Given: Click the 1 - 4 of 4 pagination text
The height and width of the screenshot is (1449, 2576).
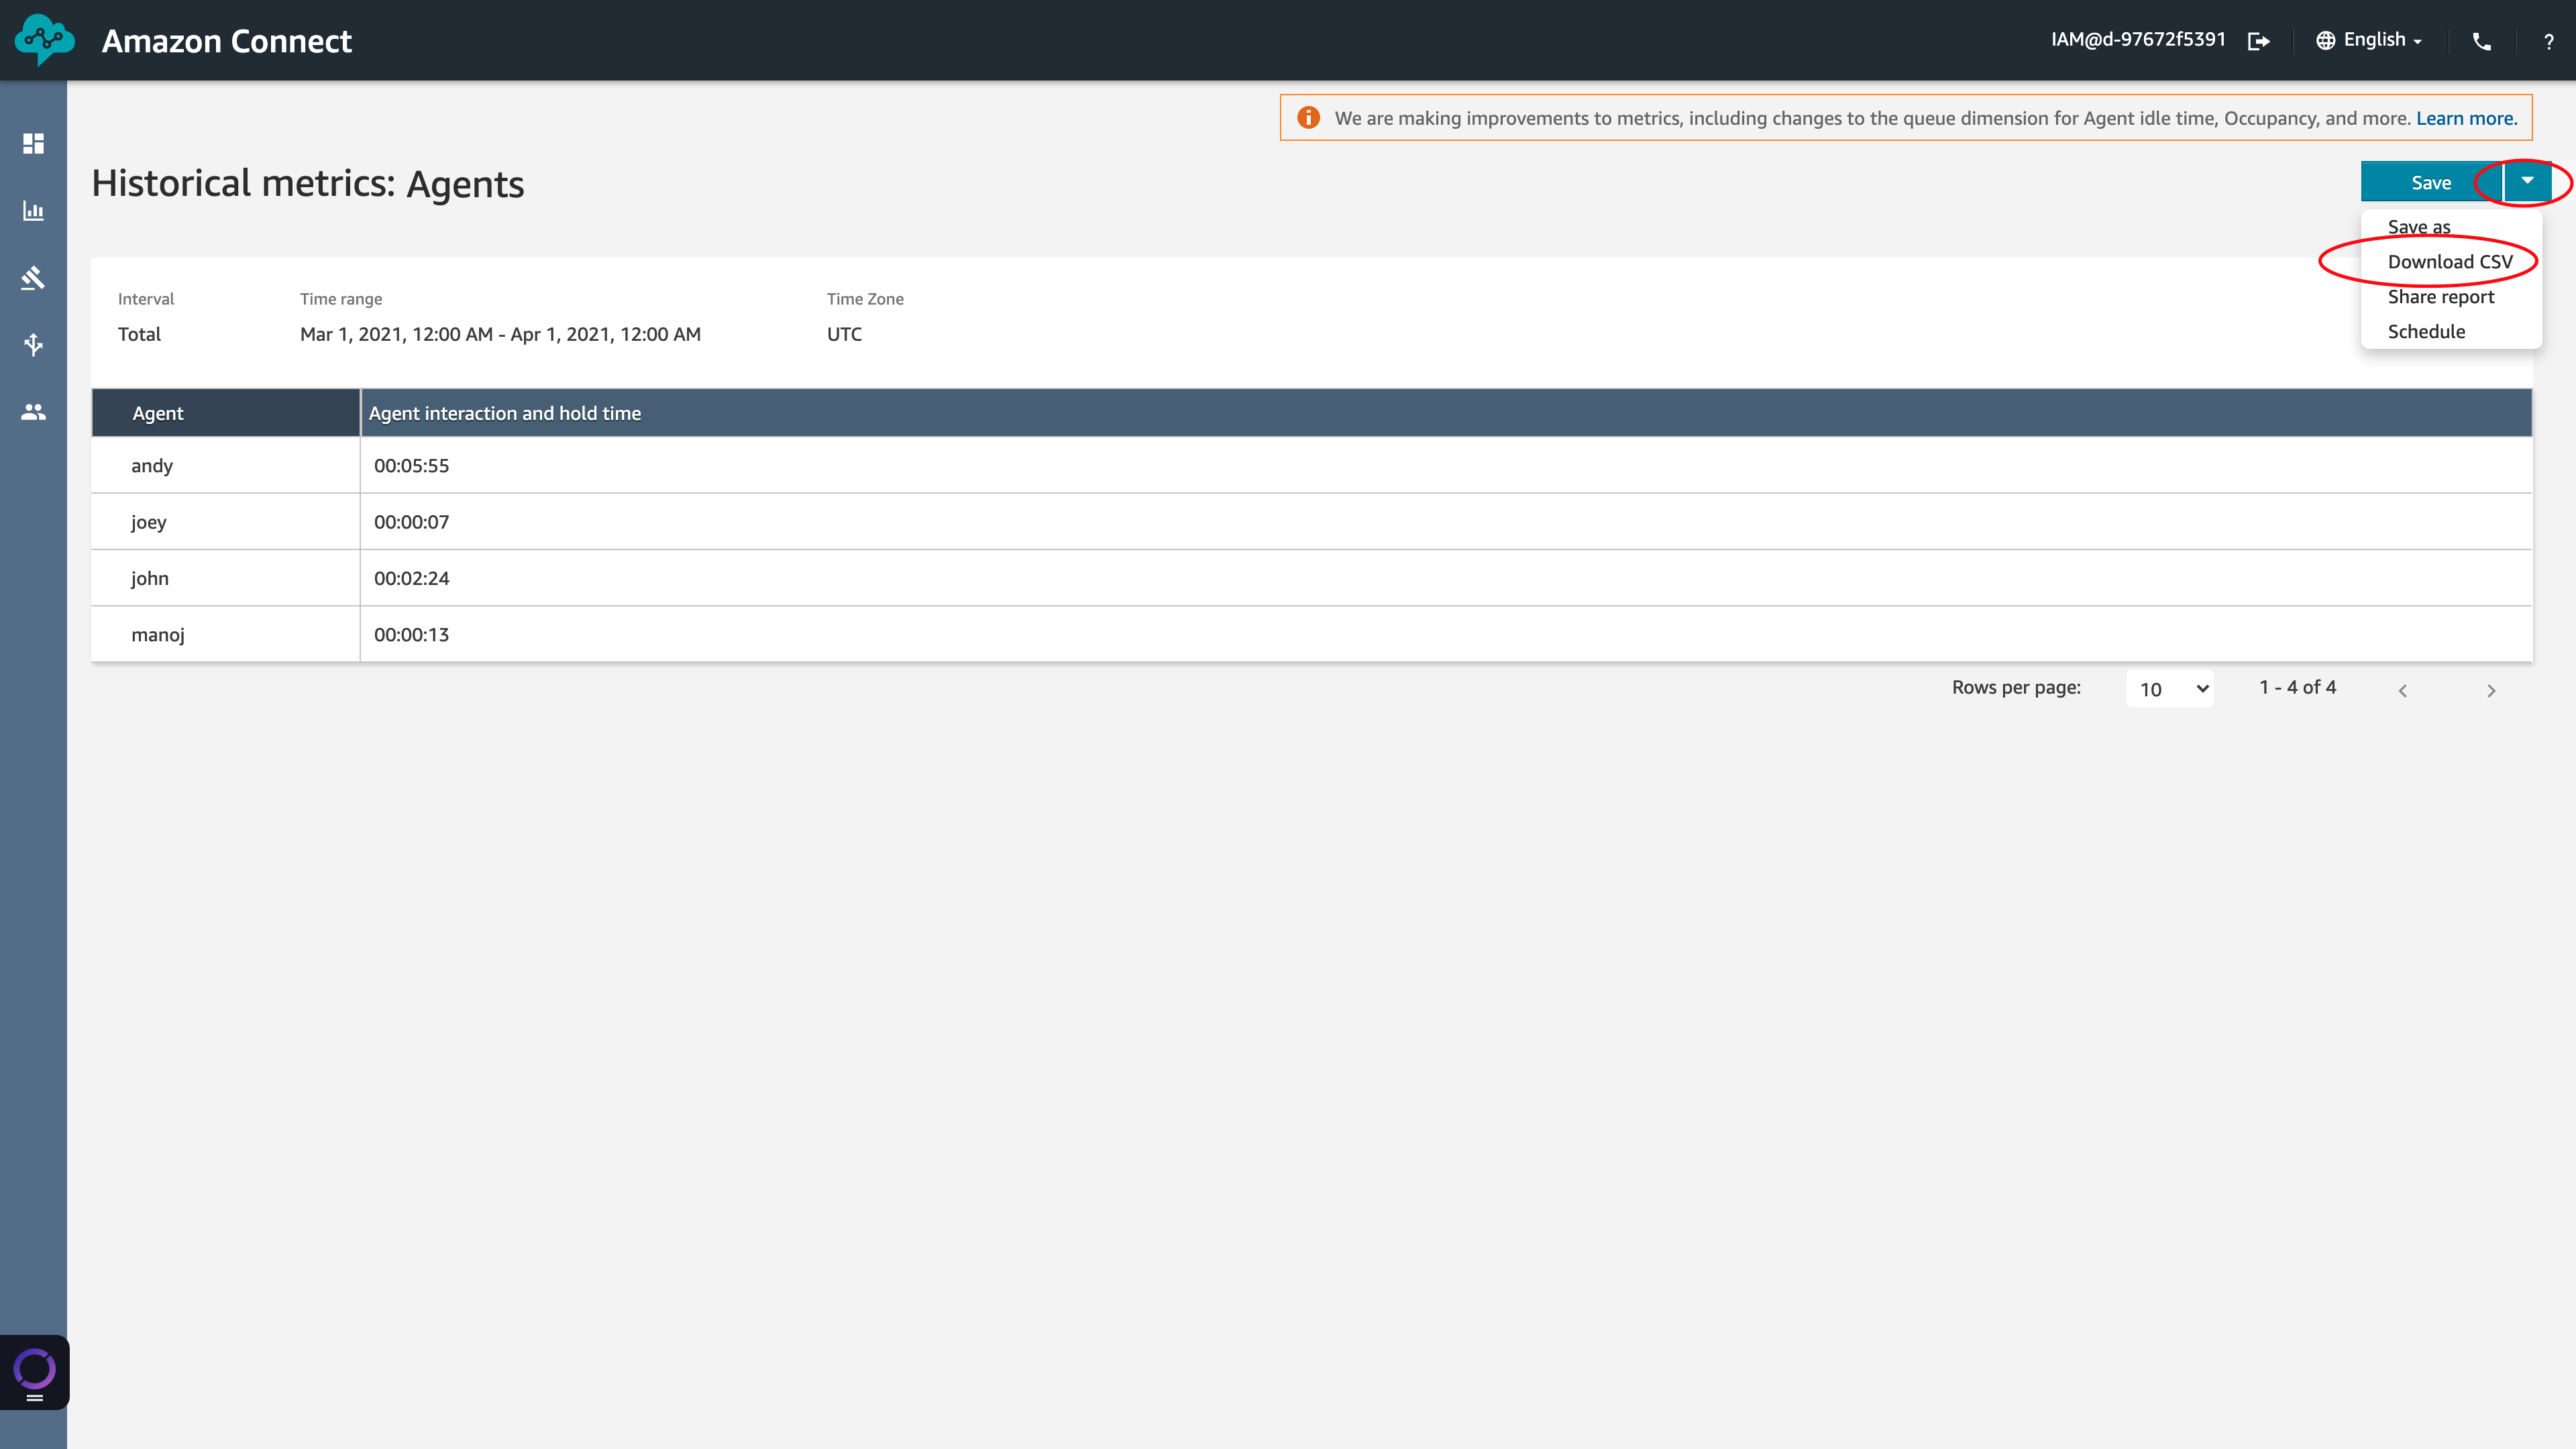Looking at the screenshot, I should [x=2297, y=687].
